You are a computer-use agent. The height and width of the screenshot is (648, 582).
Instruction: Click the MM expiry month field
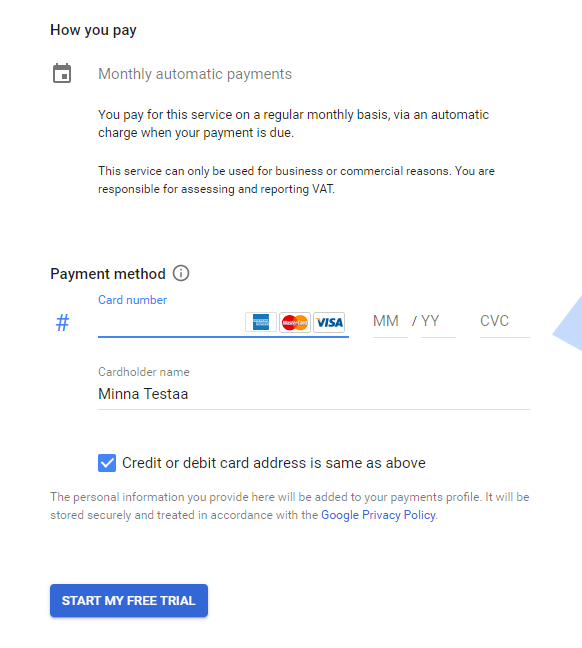tap(390, 322)
